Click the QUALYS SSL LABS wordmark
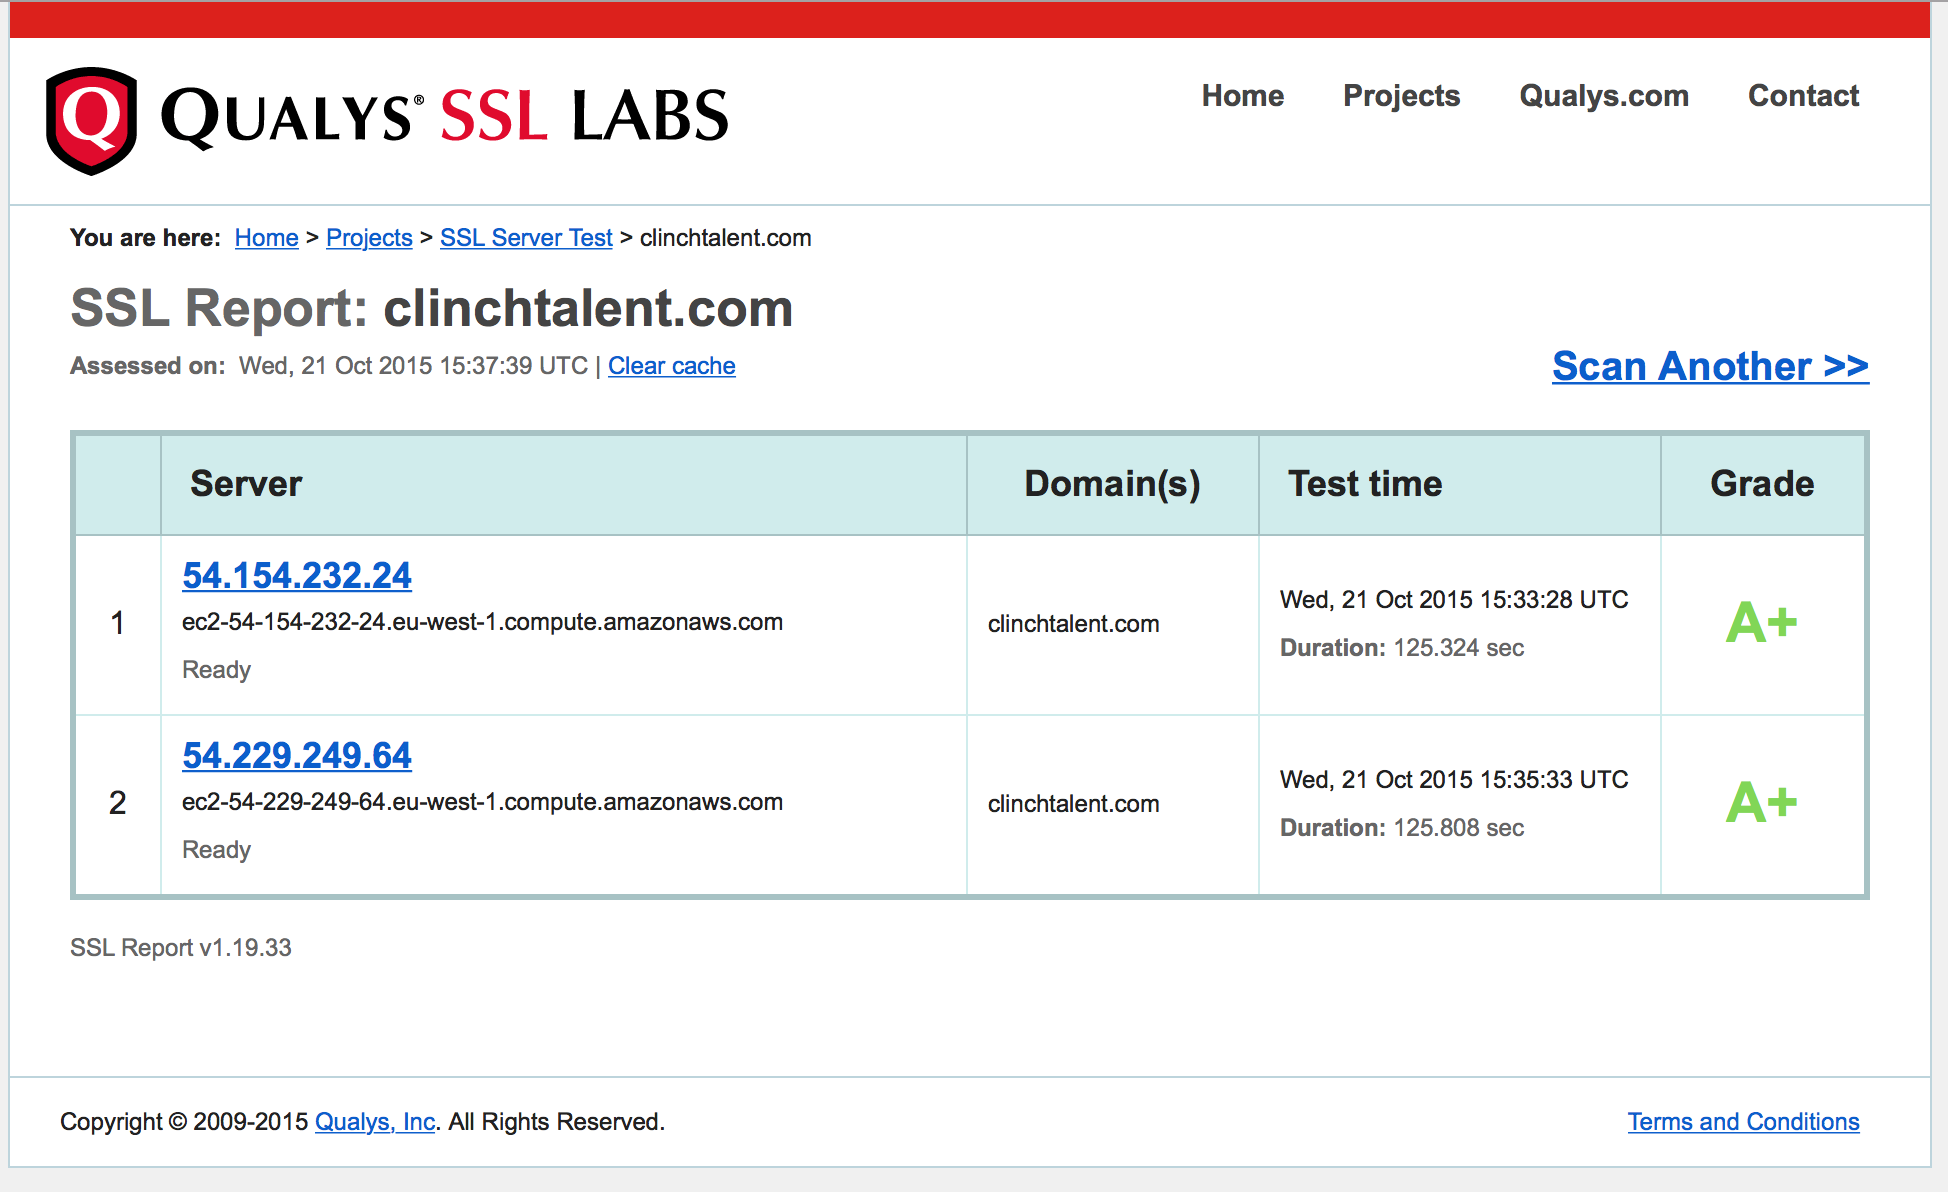The width and height of the screenshot is (1948, 1192). pos(444,116)
